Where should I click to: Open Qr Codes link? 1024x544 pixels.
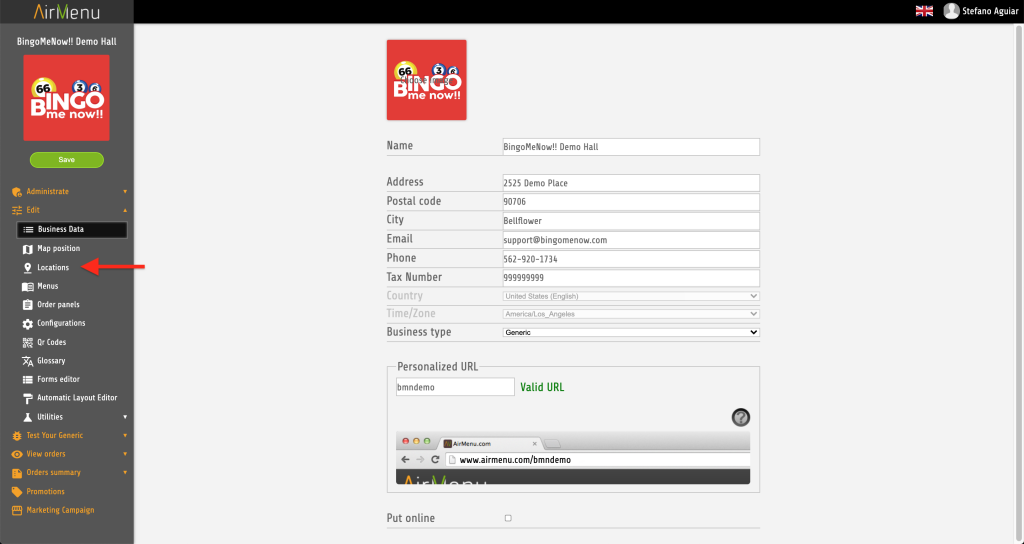click(x=52, y=342)
